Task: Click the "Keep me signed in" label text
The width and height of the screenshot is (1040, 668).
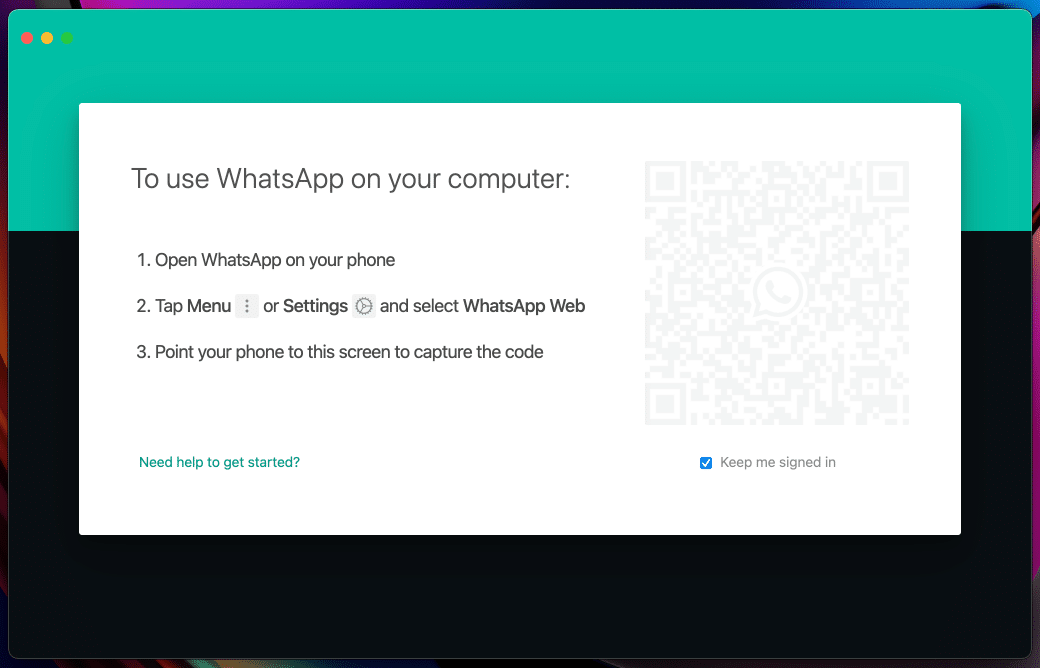Action: (777, 462)
